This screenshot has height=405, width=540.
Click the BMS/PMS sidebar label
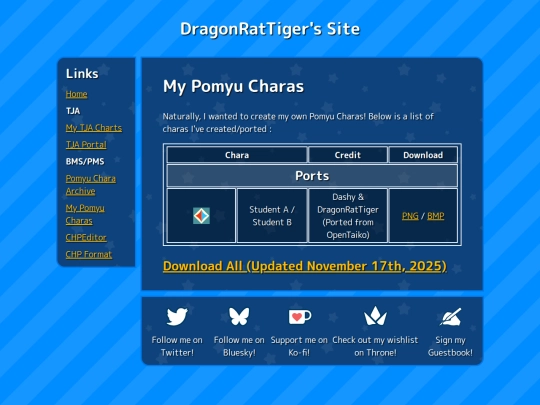tap(85, 162)
